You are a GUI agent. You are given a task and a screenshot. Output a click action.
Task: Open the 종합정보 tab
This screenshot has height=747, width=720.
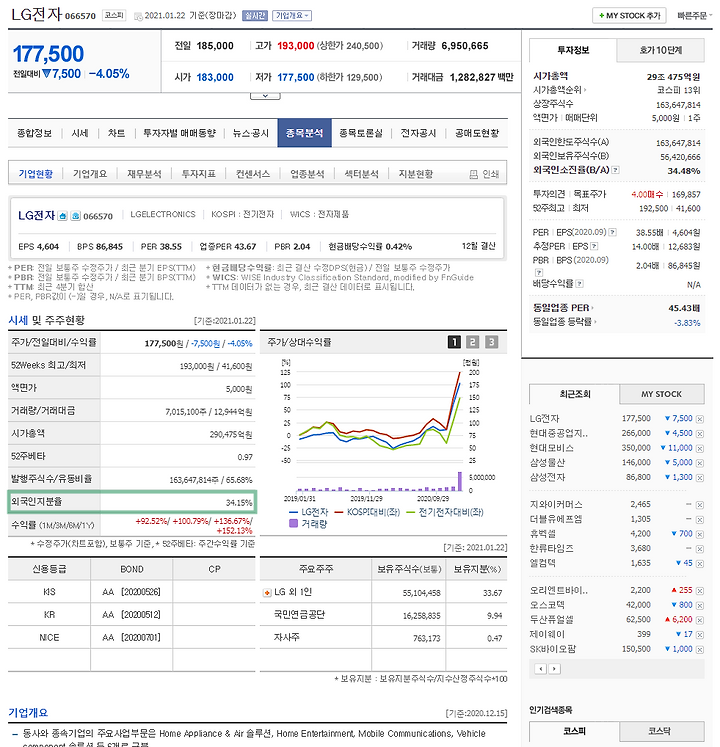pyautogui.click(x=34, y=133)
